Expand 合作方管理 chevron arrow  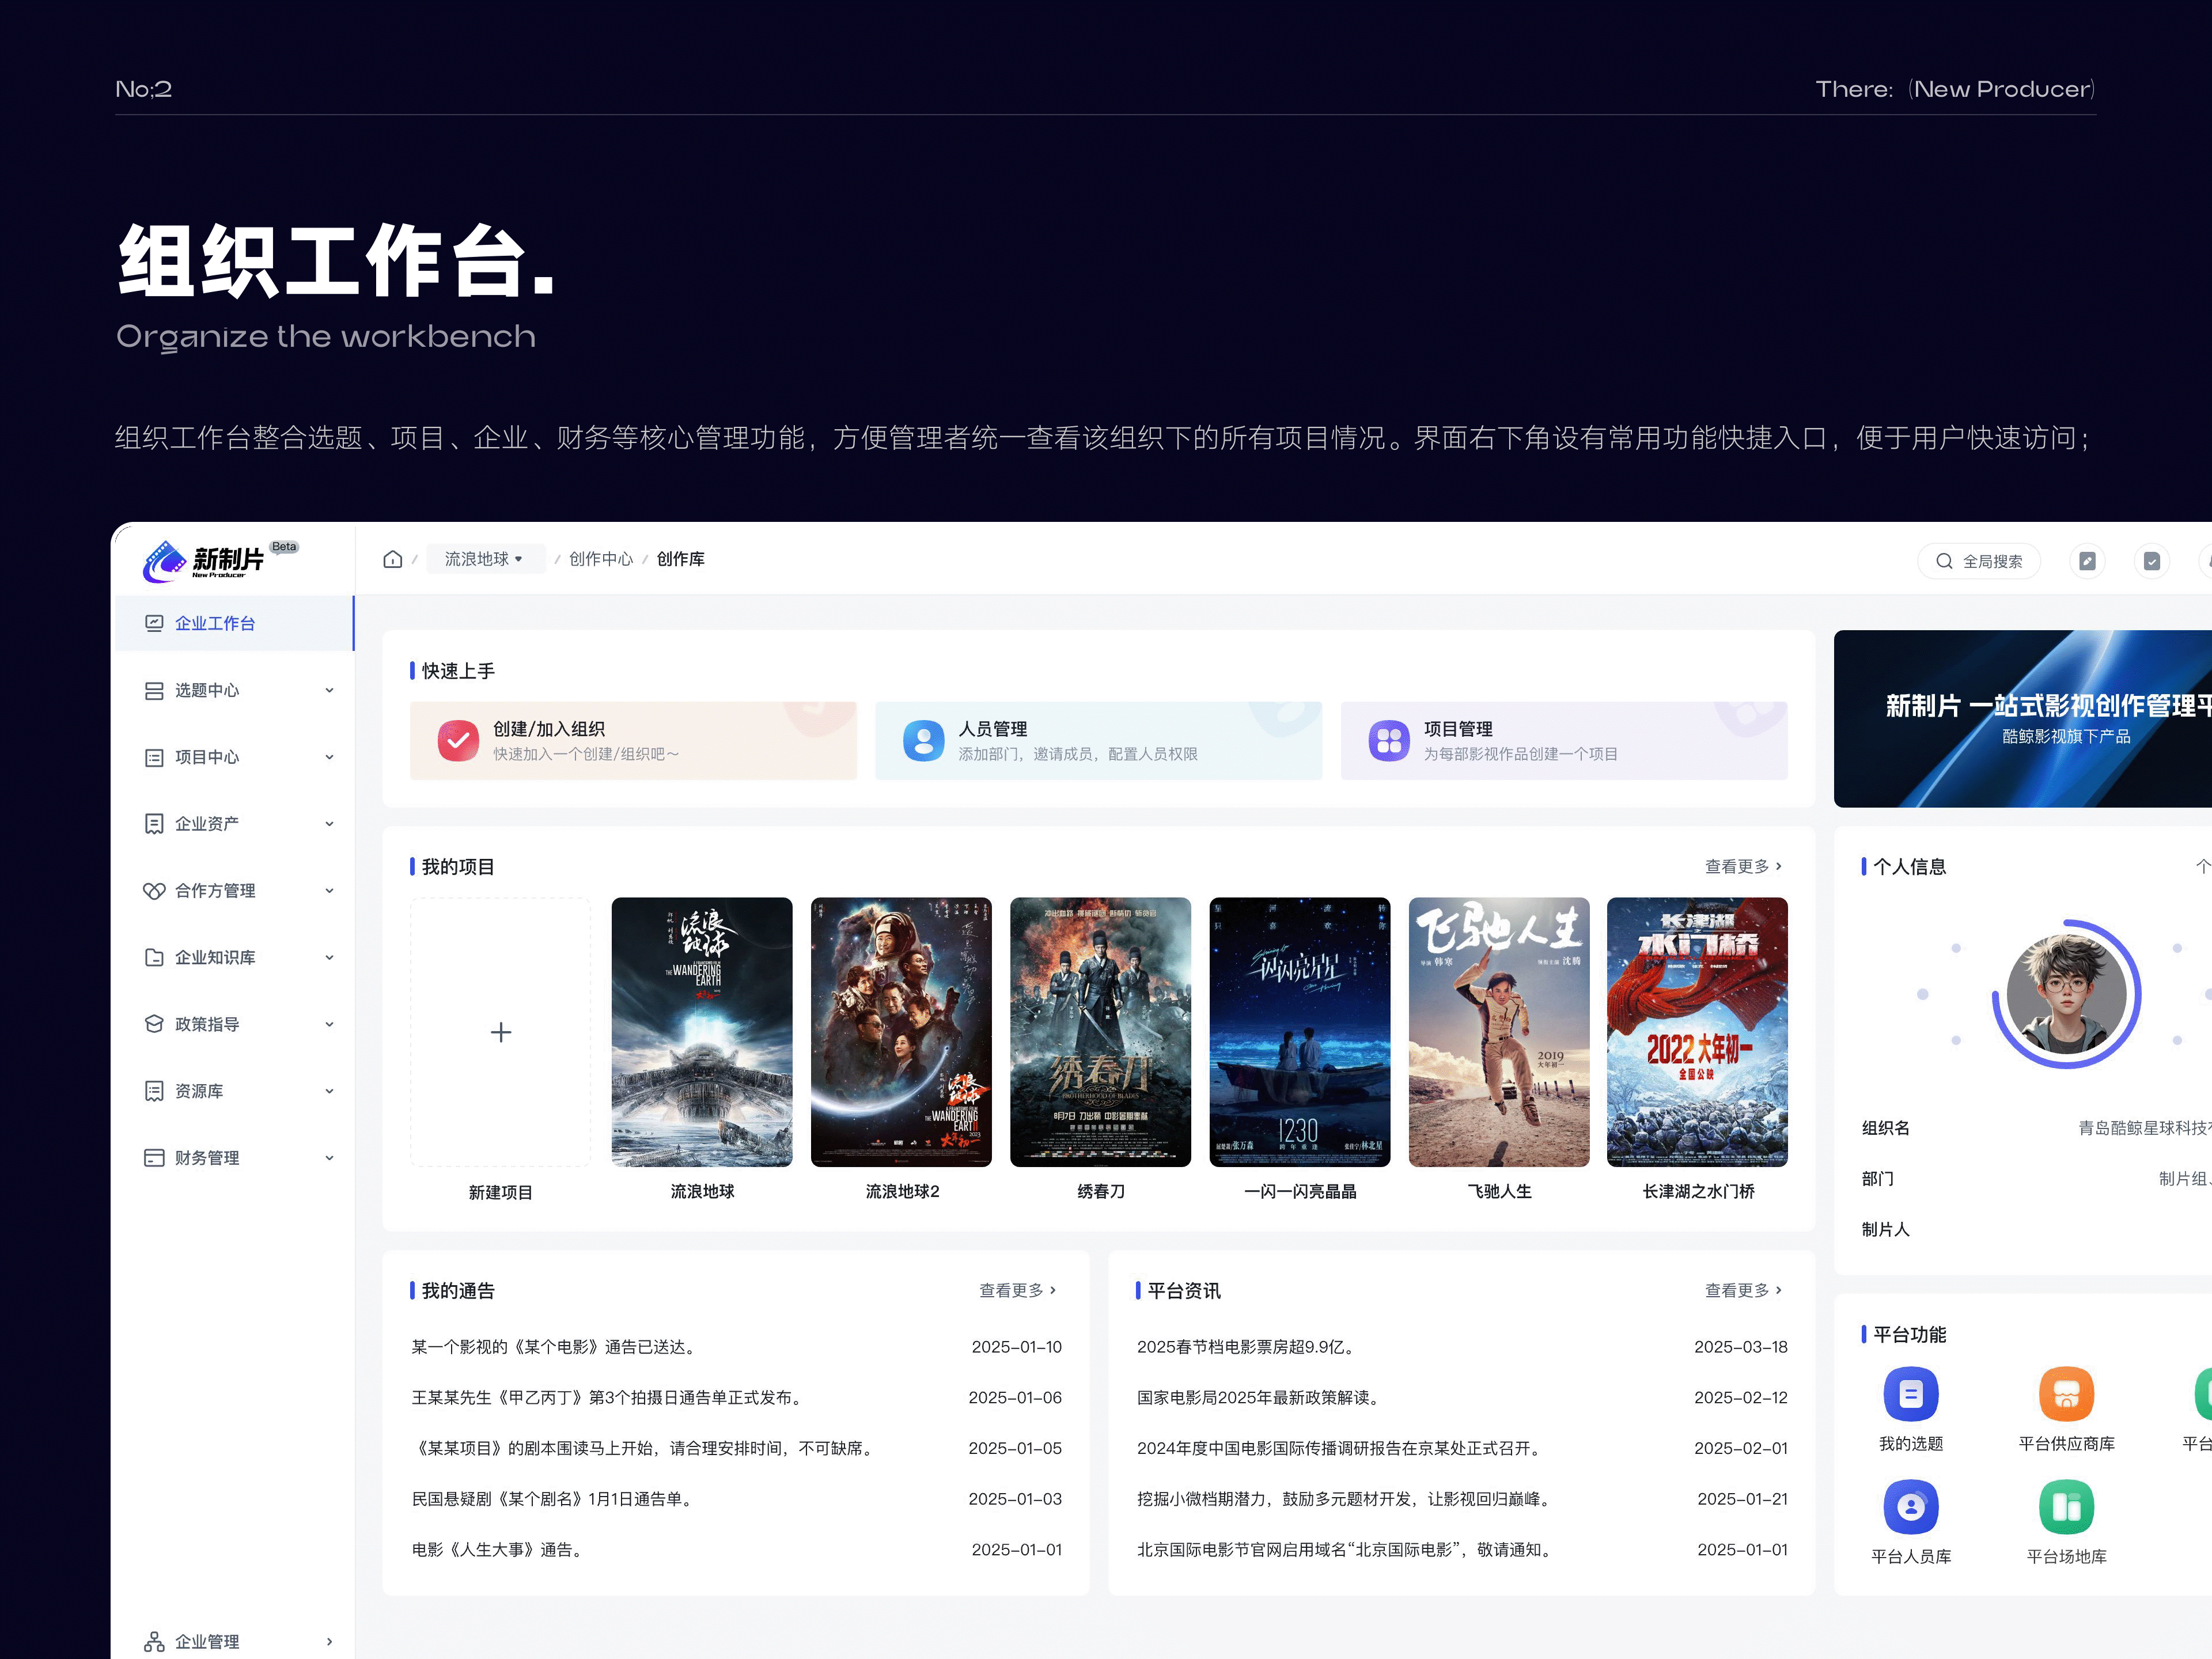329,891
